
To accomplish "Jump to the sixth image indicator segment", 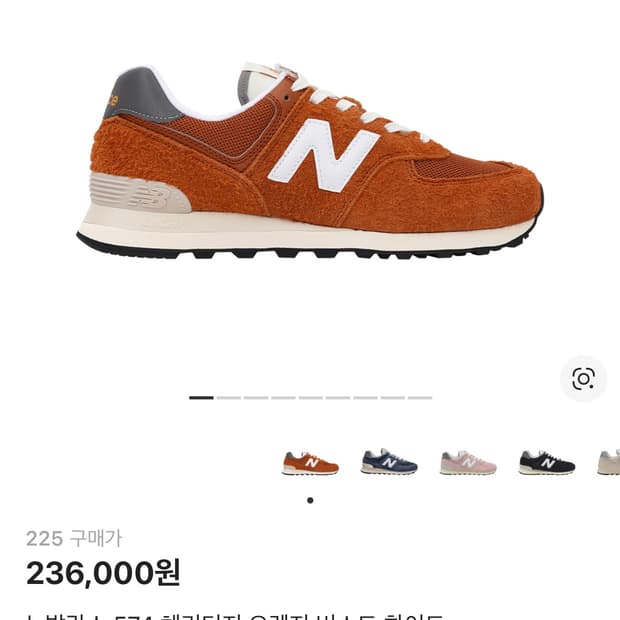I will pos(338,398).
